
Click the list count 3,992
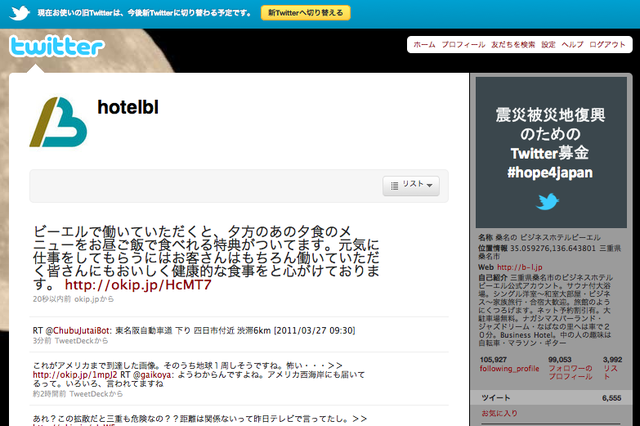[x=612, y=359]
